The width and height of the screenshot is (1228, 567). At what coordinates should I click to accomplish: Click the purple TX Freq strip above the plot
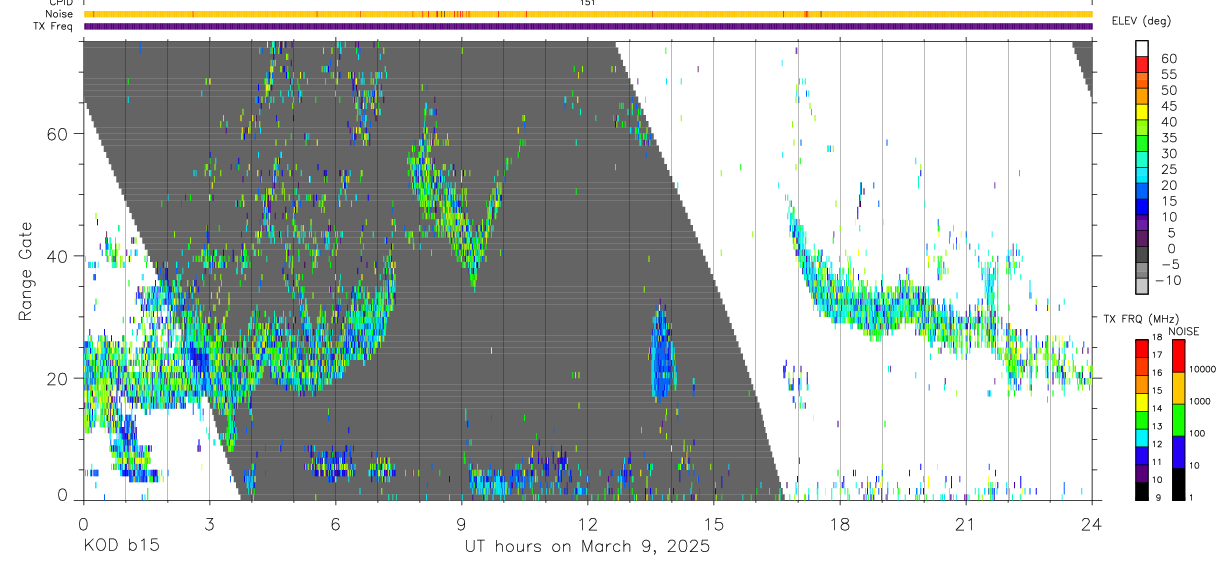pos(588,26)
